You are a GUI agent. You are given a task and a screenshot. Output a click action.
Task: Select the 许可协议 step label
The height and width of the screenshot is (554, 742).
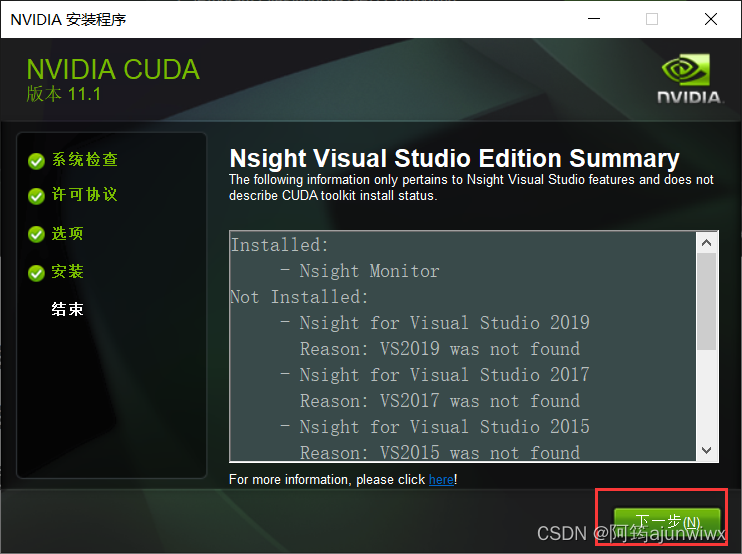[85, 194]
